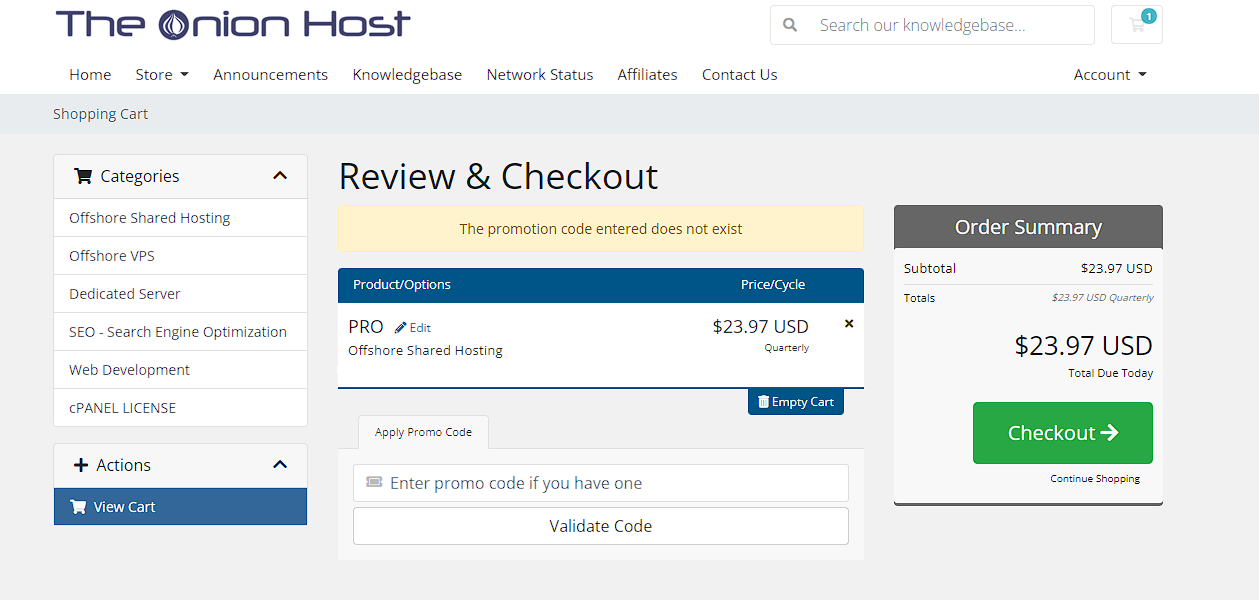
Task: Open the shopping cart icon in header
Action: point(1137,25)
